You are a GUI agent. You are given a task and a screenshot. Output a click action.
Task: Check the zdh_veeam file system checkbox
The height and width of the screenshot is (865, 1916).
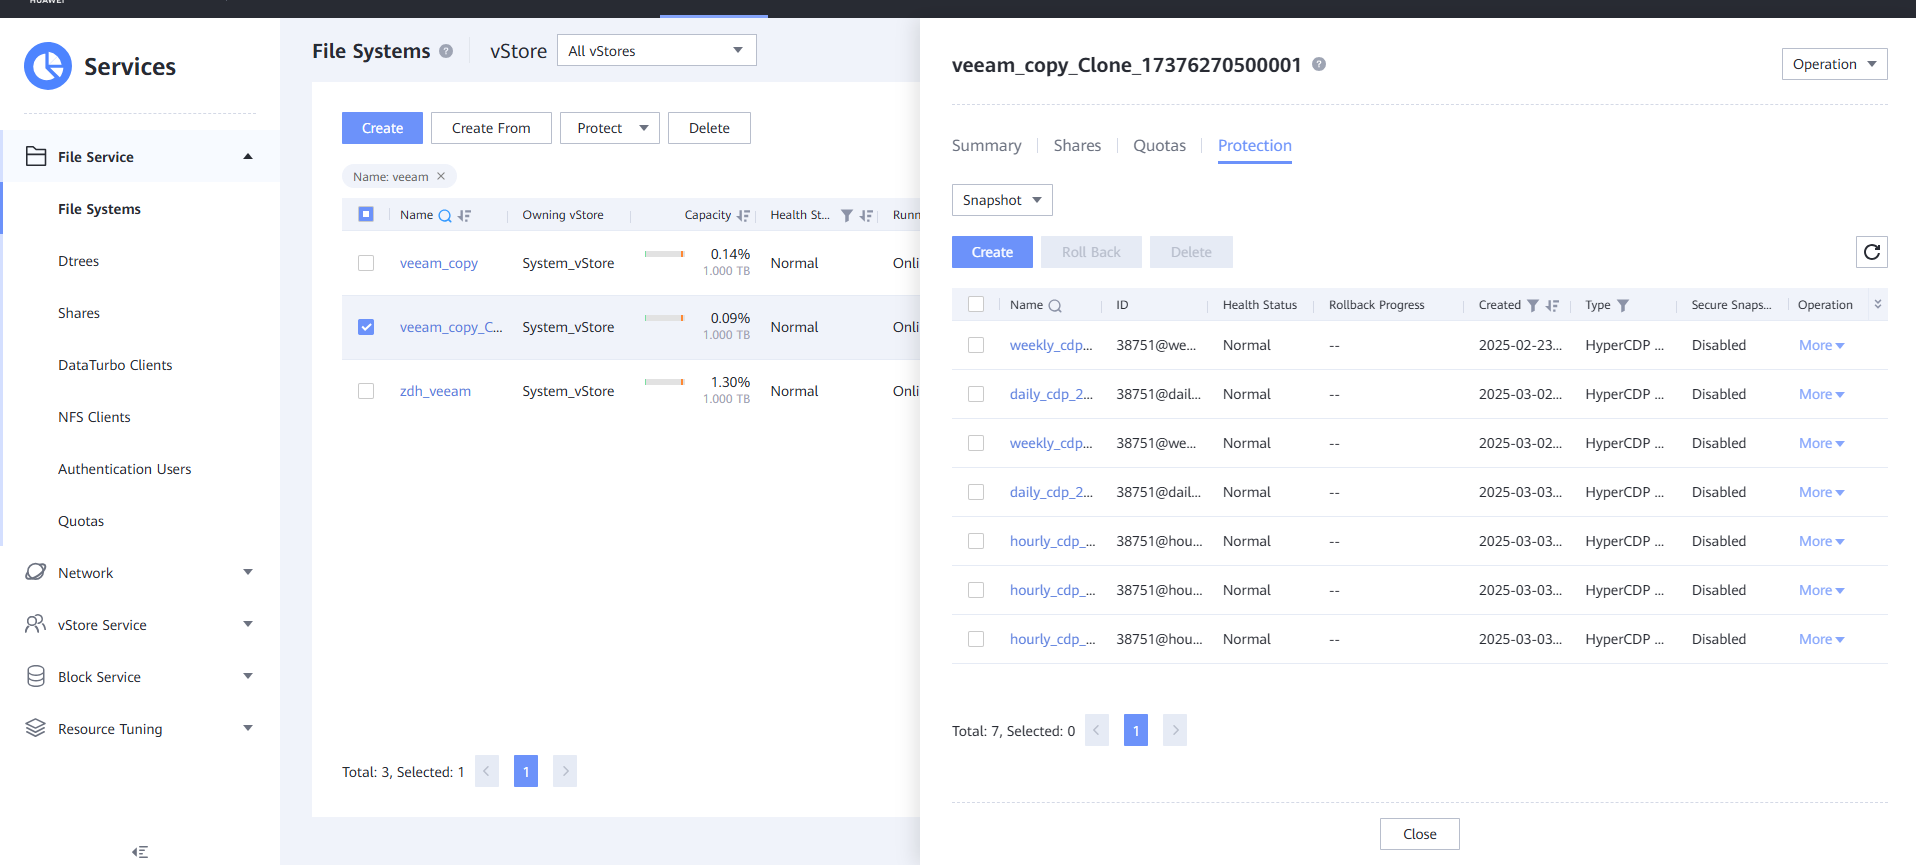[x=366, y=391]
